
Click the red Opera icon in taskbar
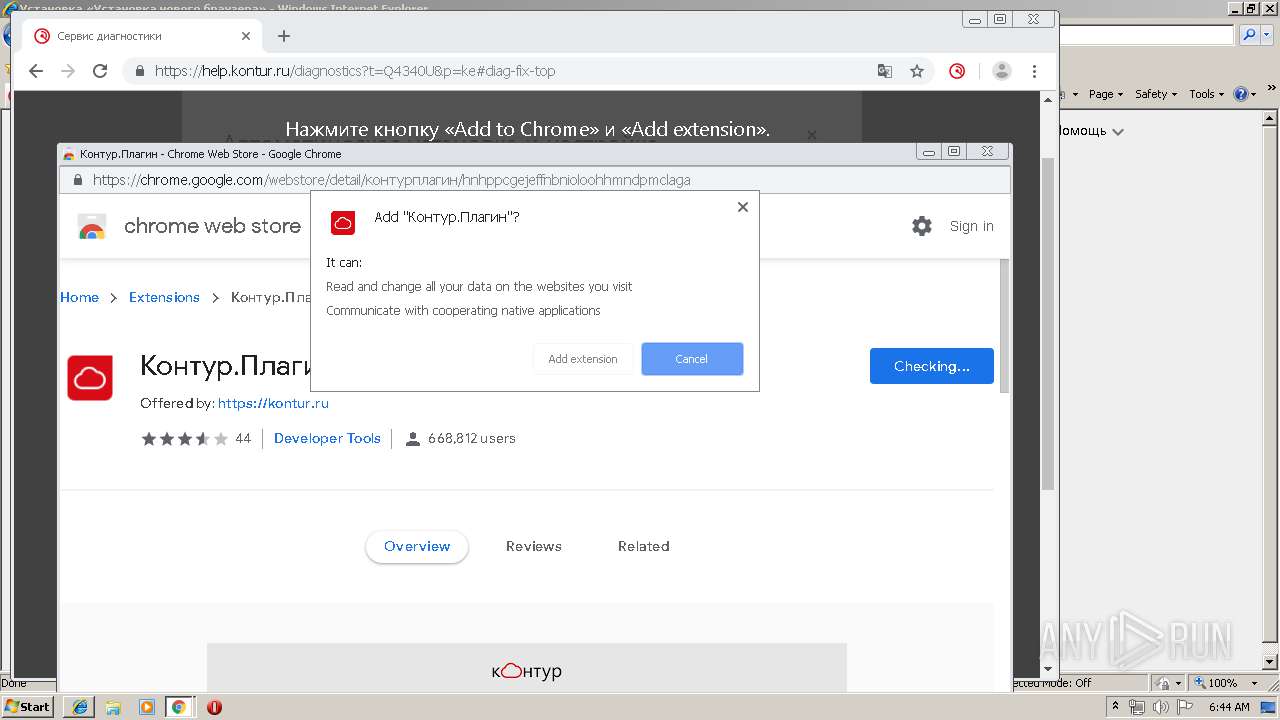[214, 707]
